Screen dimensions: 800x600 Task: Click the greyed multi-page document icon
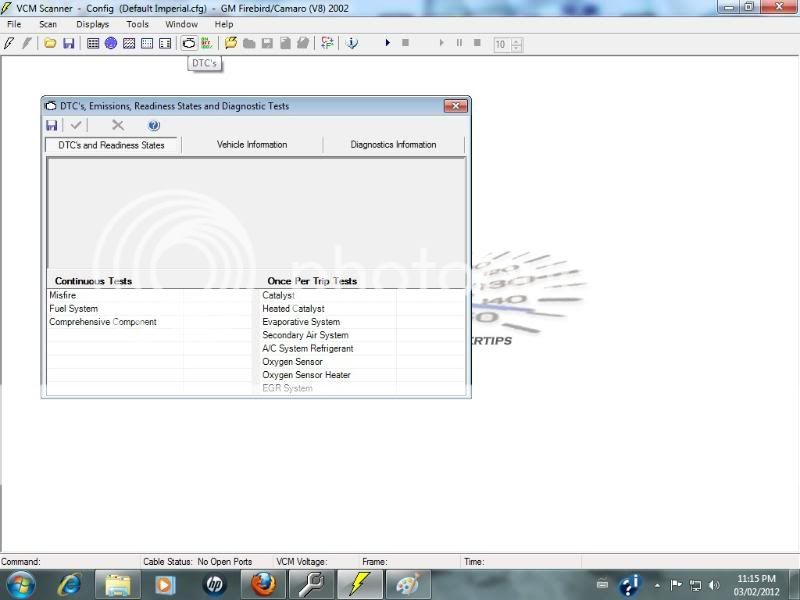click(303, 43)
